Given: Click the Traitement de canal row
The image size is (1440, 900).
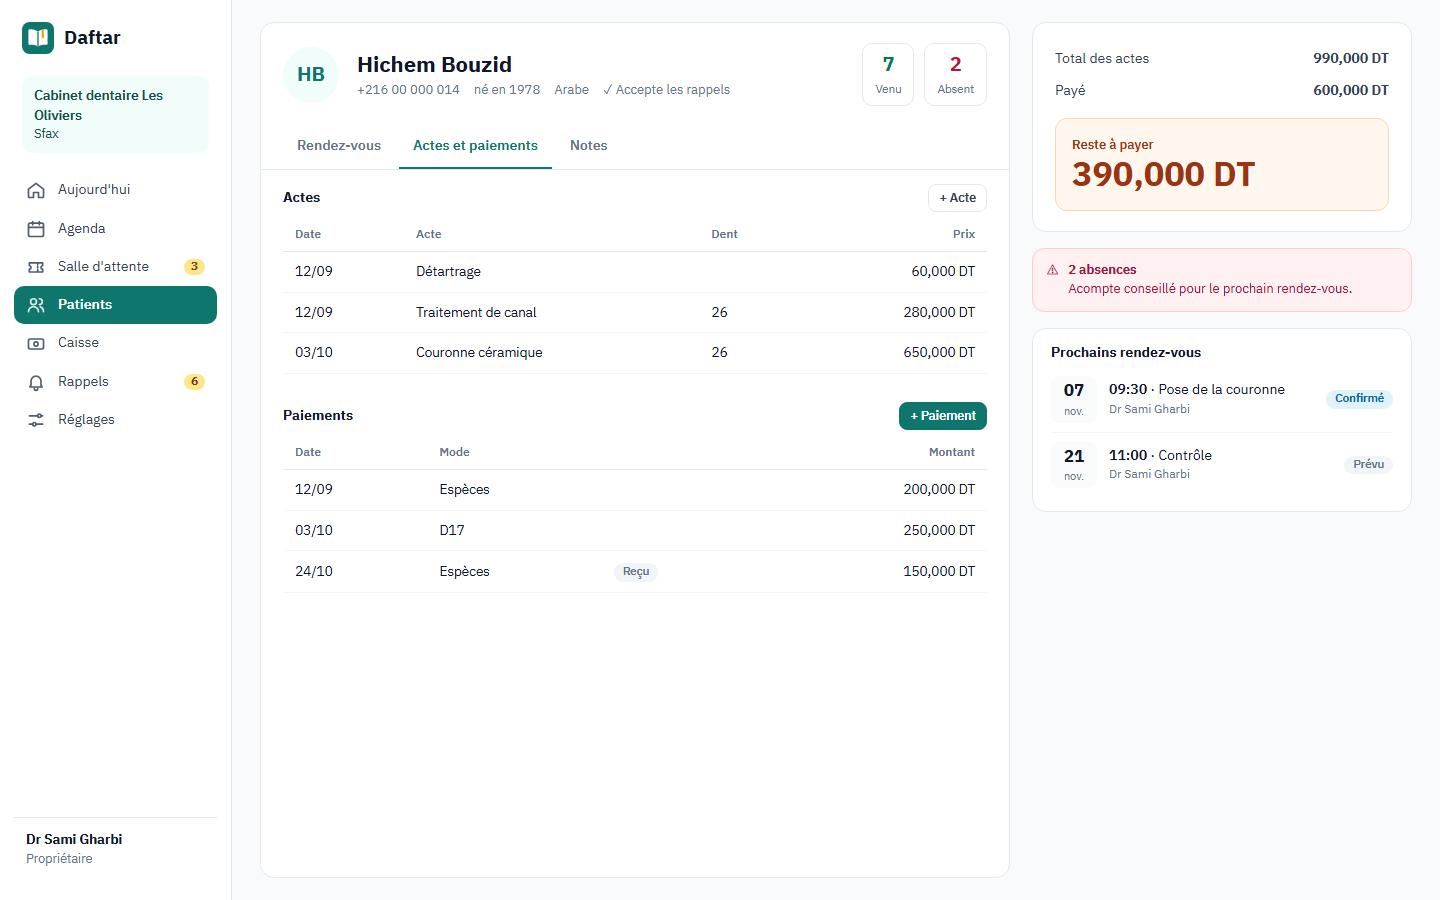Looking at the screenshot, I should click(635, 313).
